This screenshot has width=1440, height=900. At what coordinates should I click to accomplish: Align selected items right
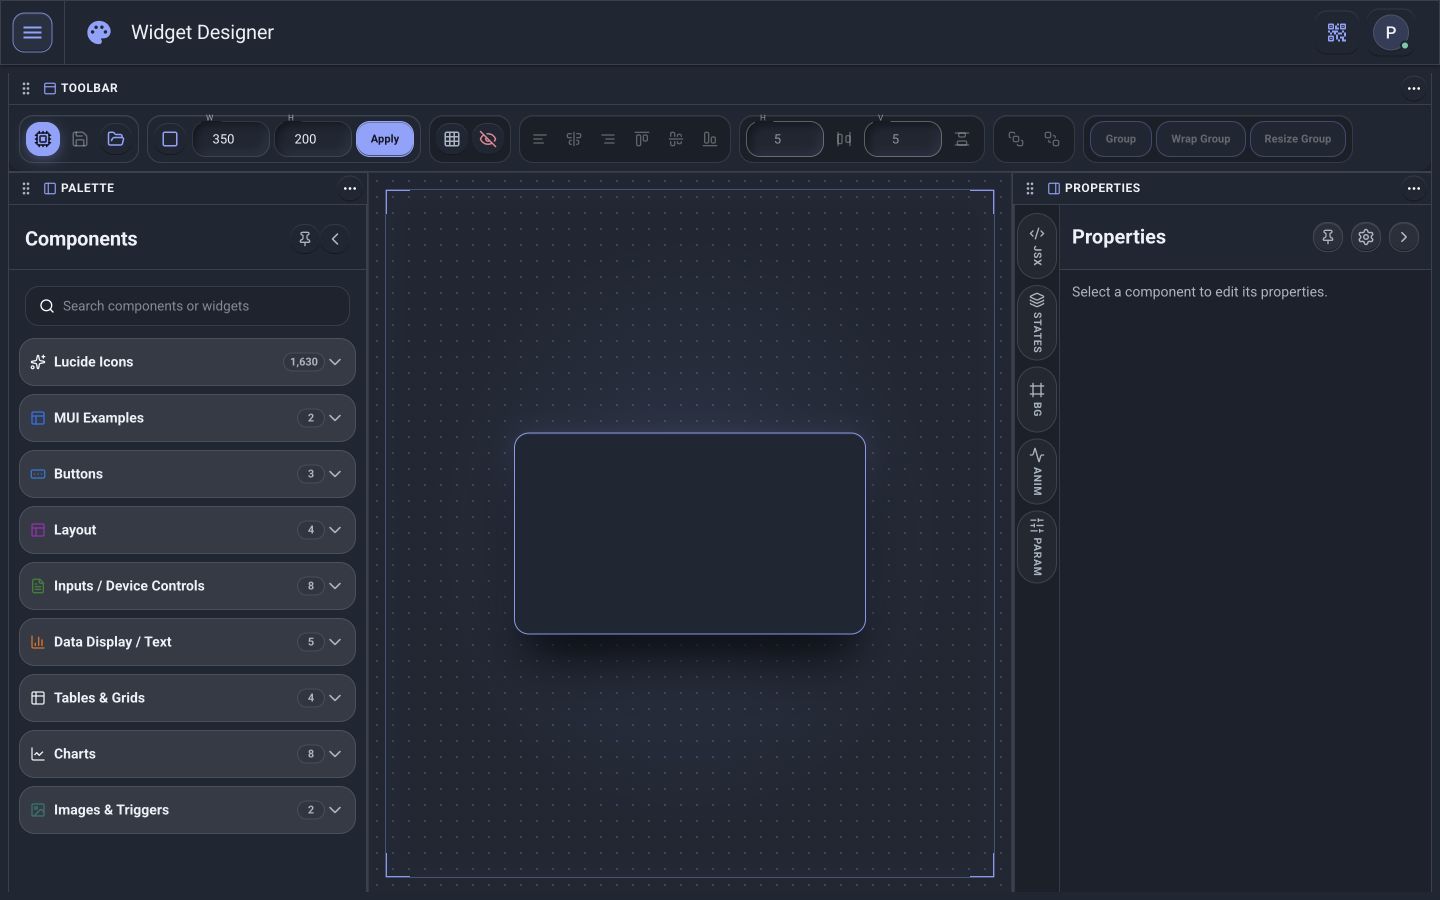[608, 139]
